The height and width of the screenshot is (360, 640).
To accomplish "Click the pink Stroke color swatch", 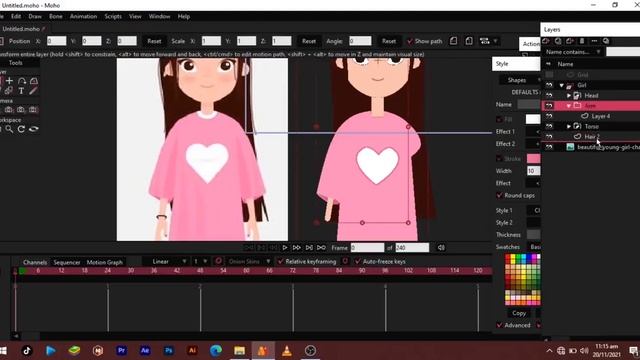I will click(x=533, y=158).
